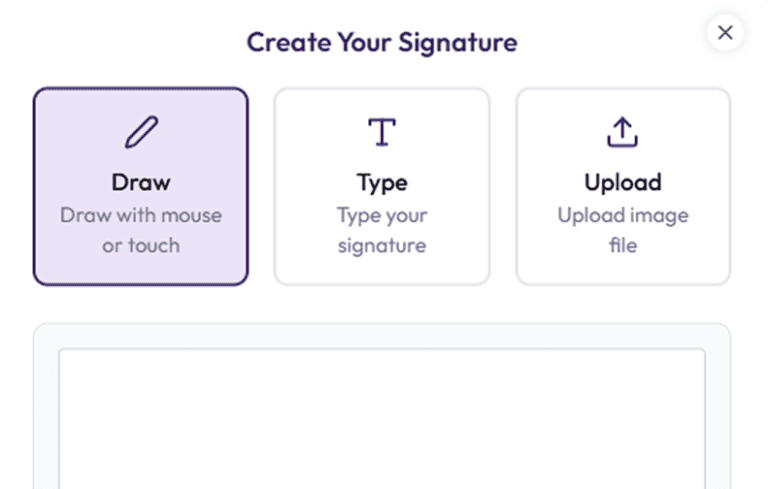768x489 pixels.
Task: Click 'Upload image file' description
Action: pos(623,230)
